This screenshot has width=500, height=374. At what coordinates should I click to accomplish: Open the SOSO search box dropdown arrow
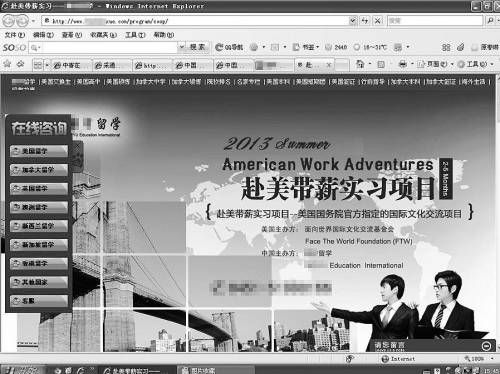[182, 47]
